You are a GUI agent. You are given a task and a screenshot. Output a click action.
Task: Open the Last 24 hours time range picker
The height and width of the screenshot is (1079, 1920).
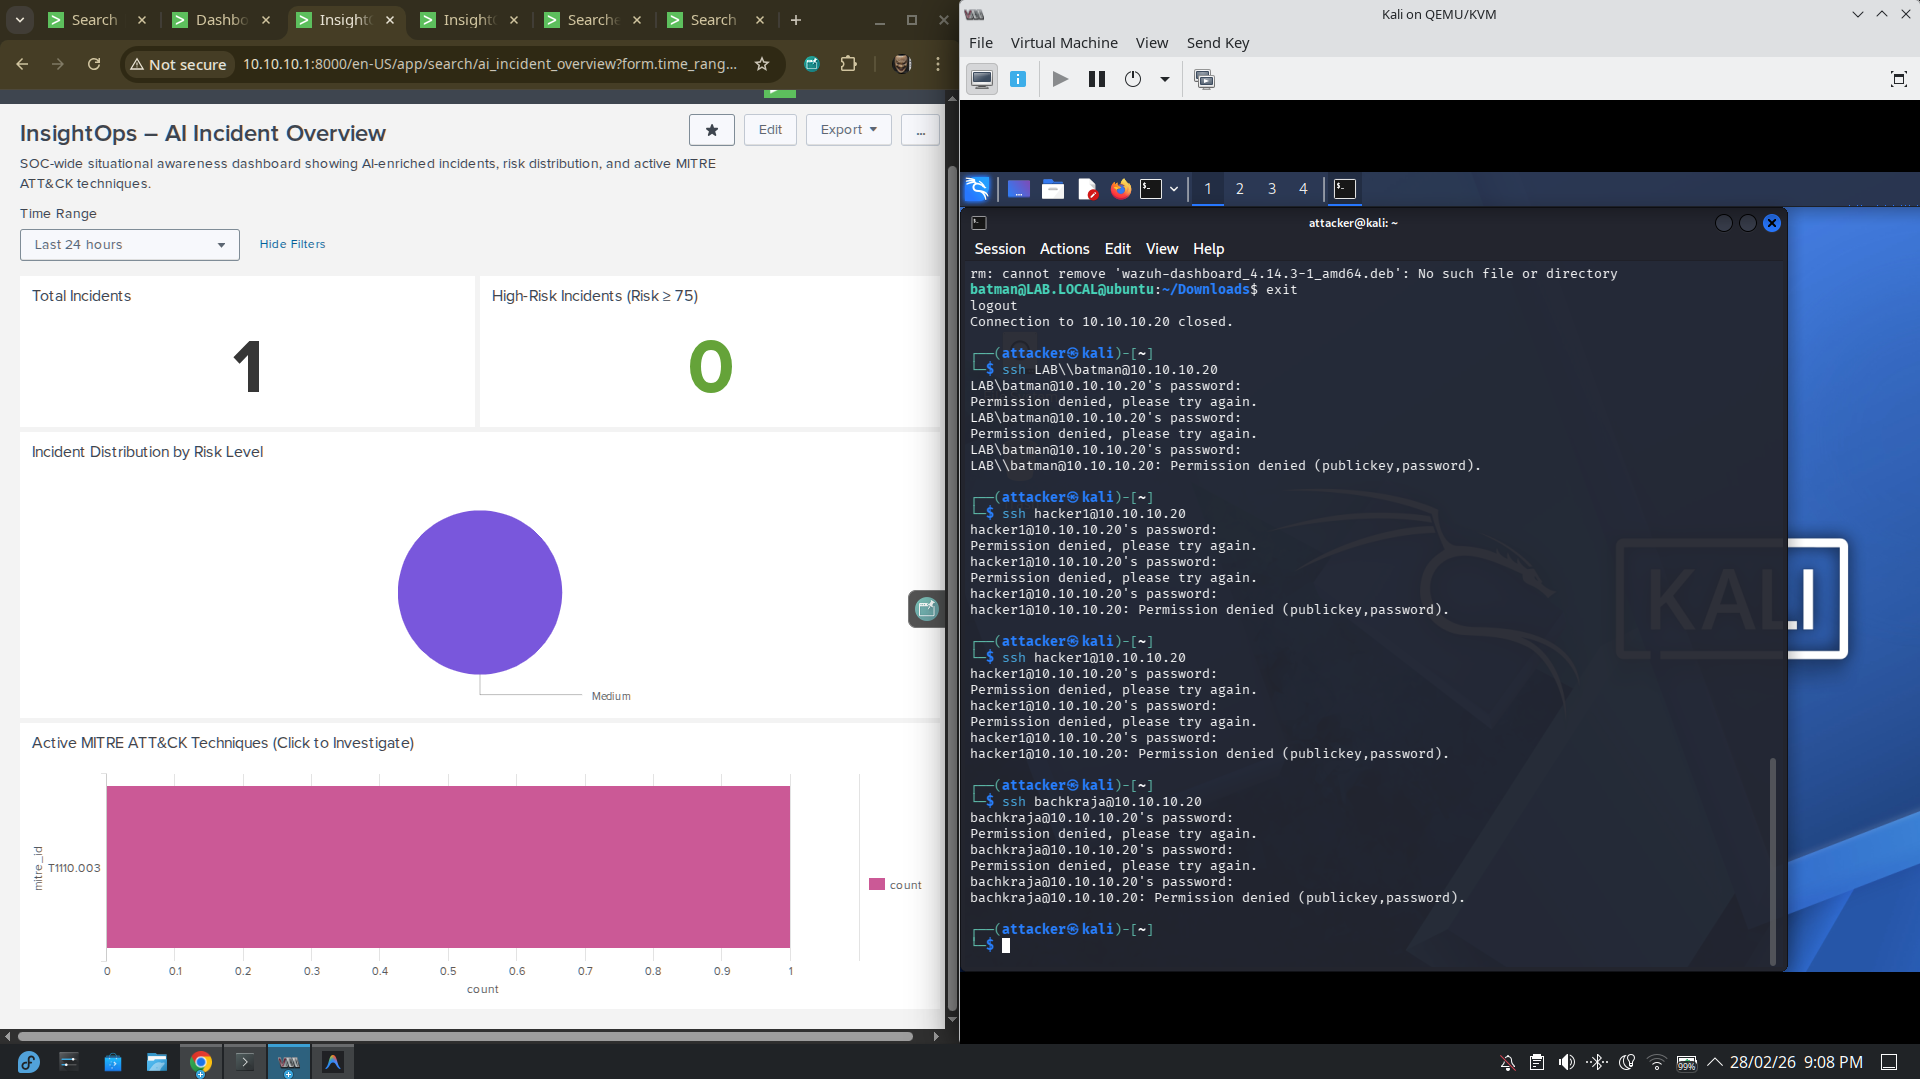[x=130, y=245]
